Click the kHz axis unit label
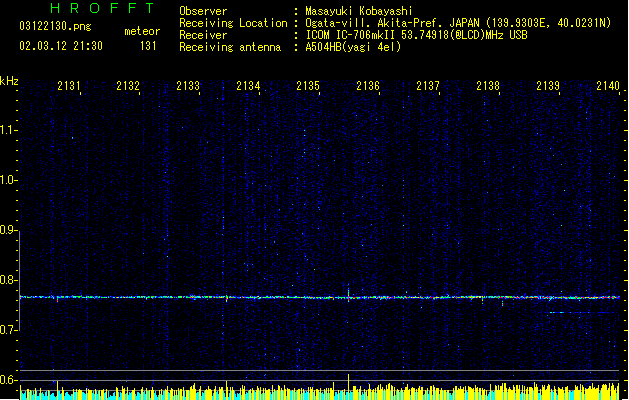The height and width of the screenshot is (400, 629). pos(9,81)
